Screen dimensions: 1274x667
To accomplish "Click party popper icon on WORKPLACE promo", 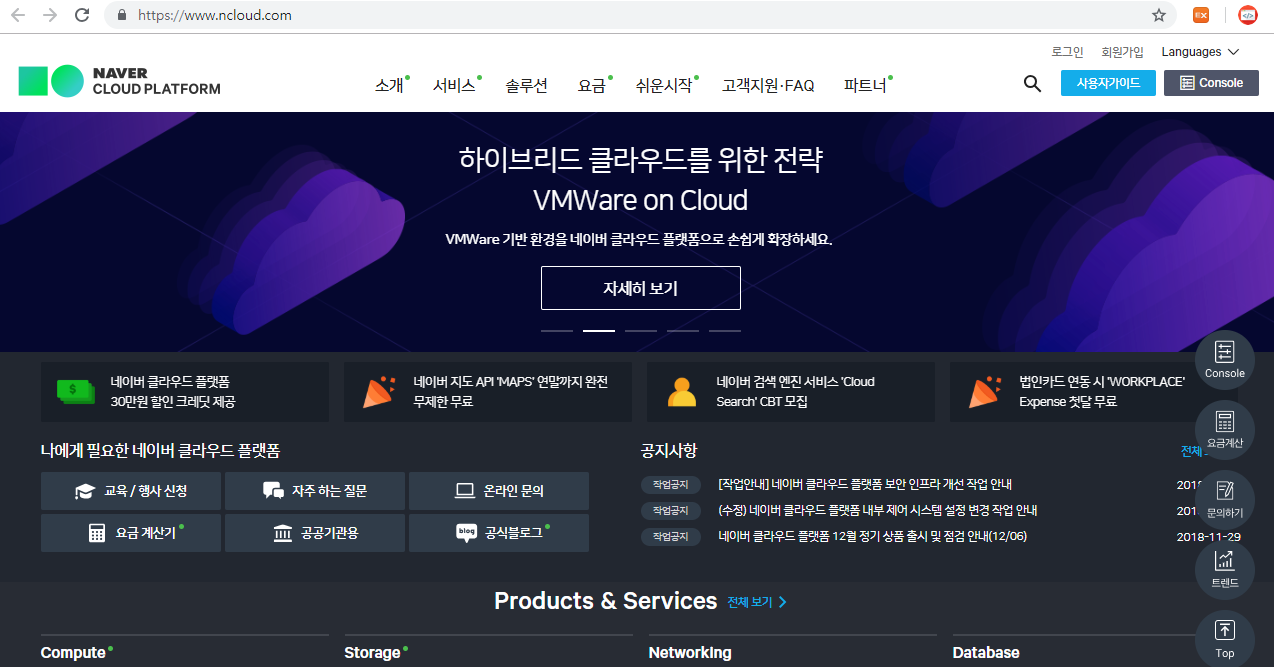I will point(985,391).
